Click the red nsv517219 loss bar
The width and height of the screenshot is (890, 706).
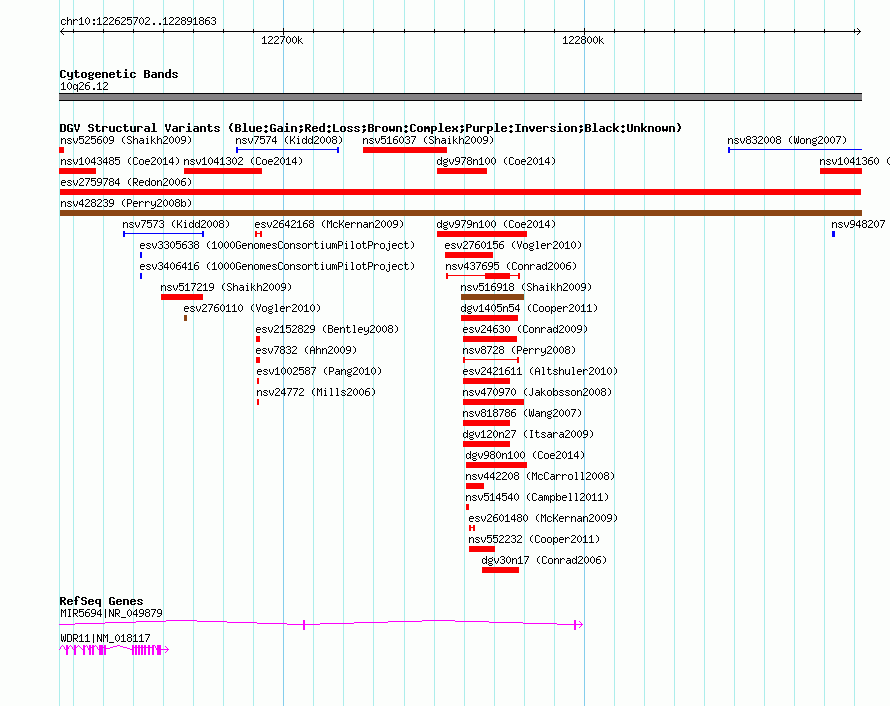(x=182, y=297)
